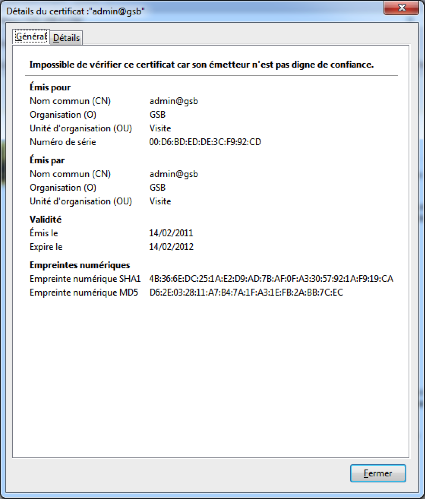The width and height of the screenshot is (428, 500).
Task: Select the Général tab
Action: 31,36
